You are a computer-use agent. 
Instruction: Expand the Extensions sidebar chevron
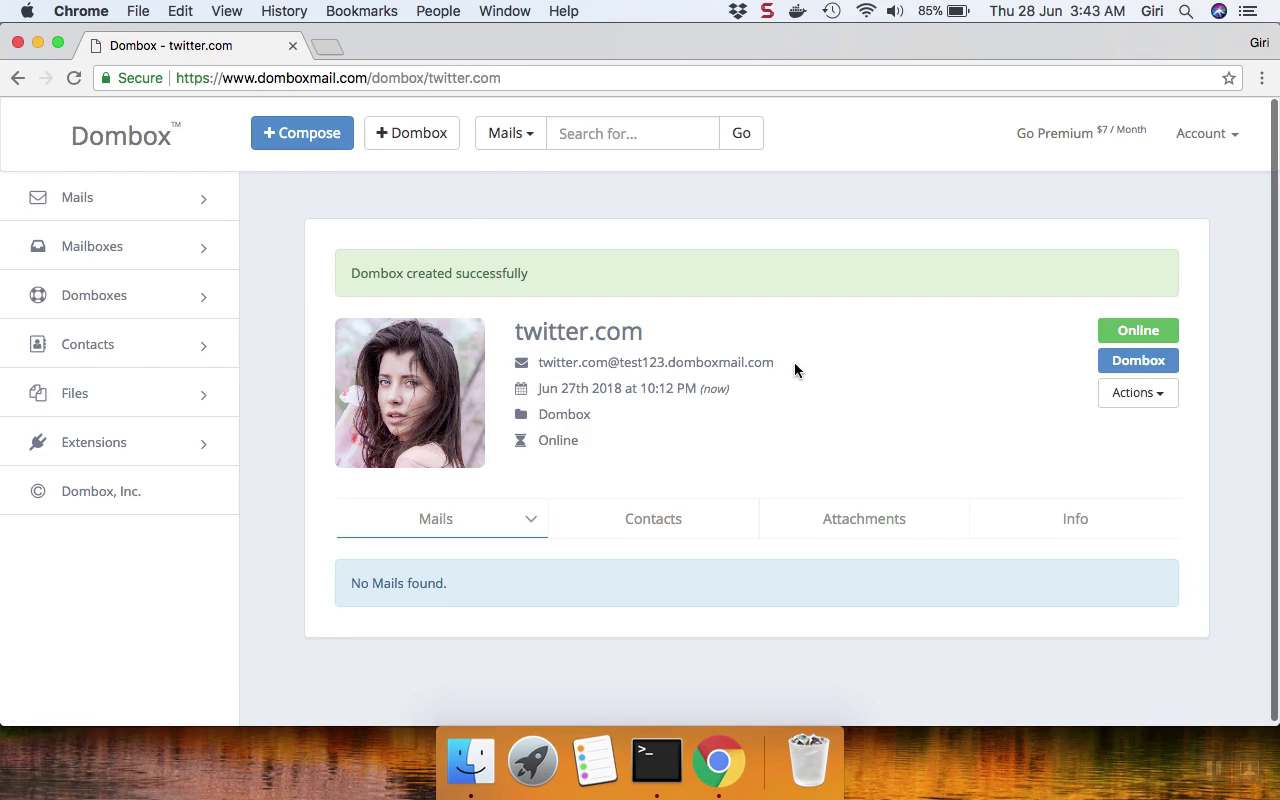(x=203, y=444)
